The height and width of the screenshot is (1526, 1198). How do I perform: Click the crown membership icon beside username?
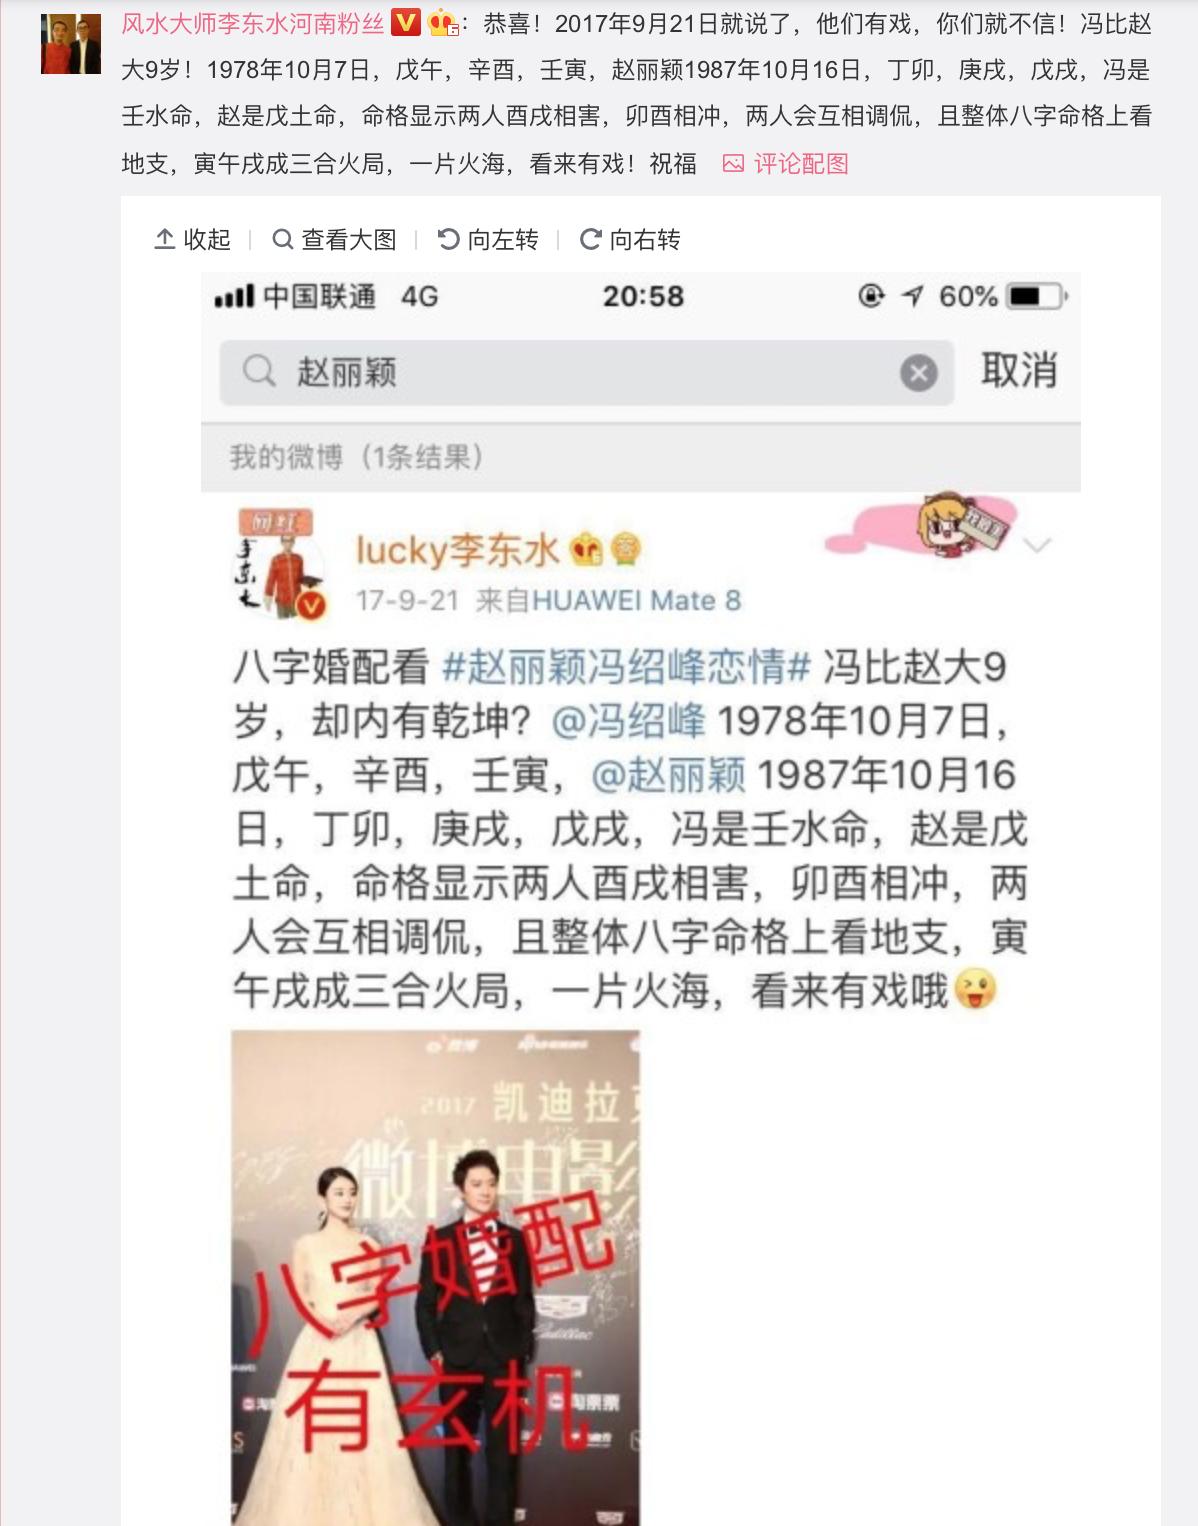[442, 23]
